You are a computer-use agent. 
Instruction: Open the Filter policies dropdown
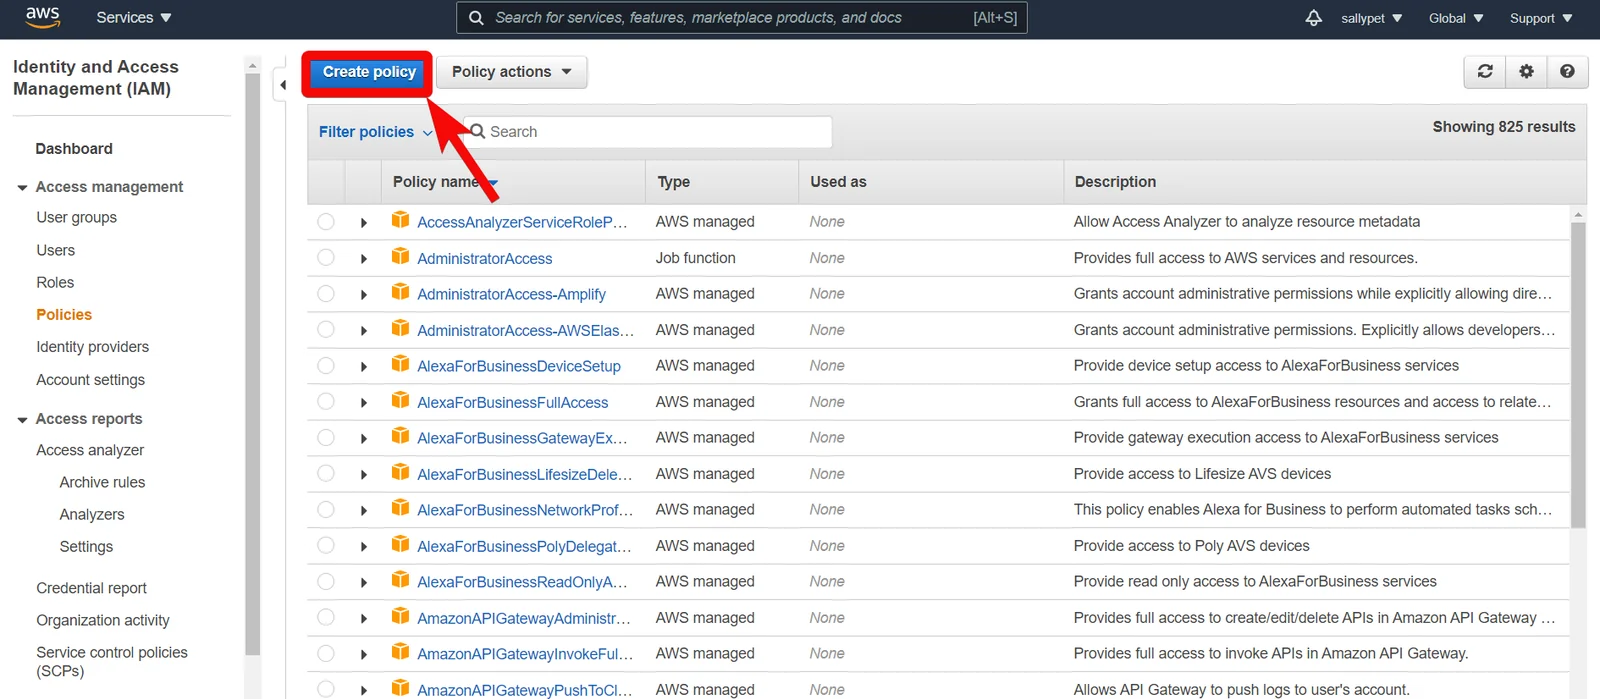tap(376, 132)
